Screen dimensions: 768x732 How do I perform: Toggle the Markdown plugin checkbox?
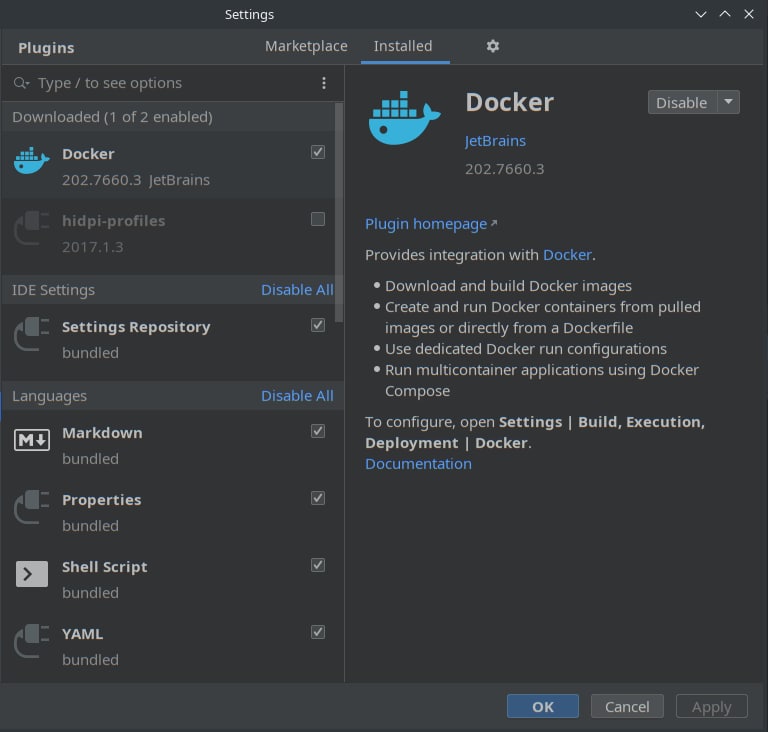[318, 431]
